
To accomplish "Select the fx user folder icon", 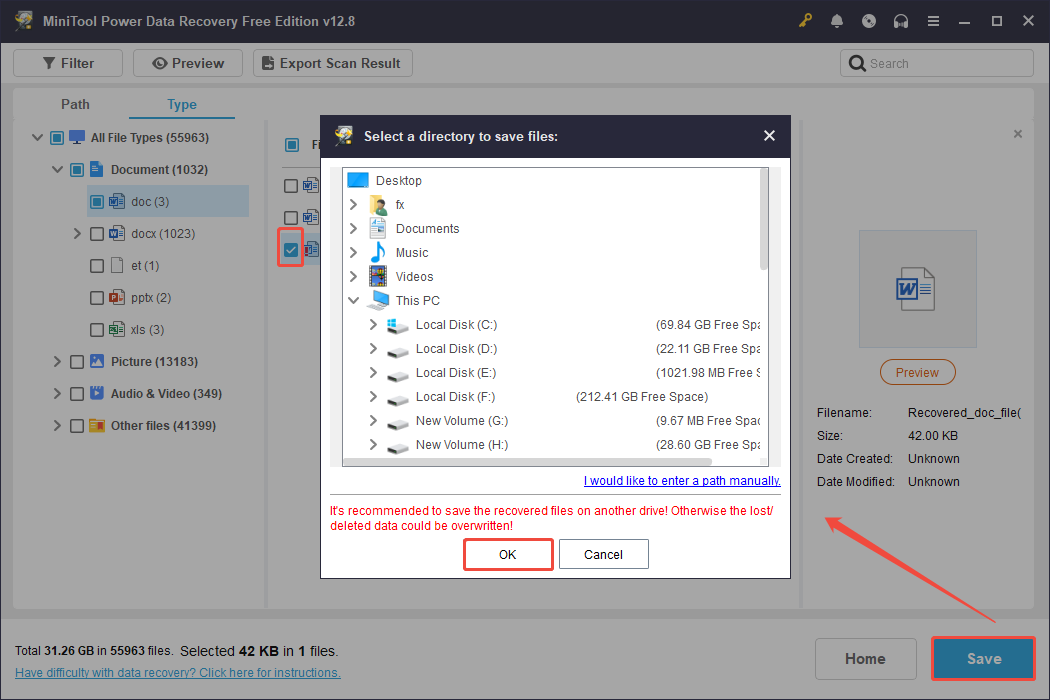I will click(x=378, y=204).
